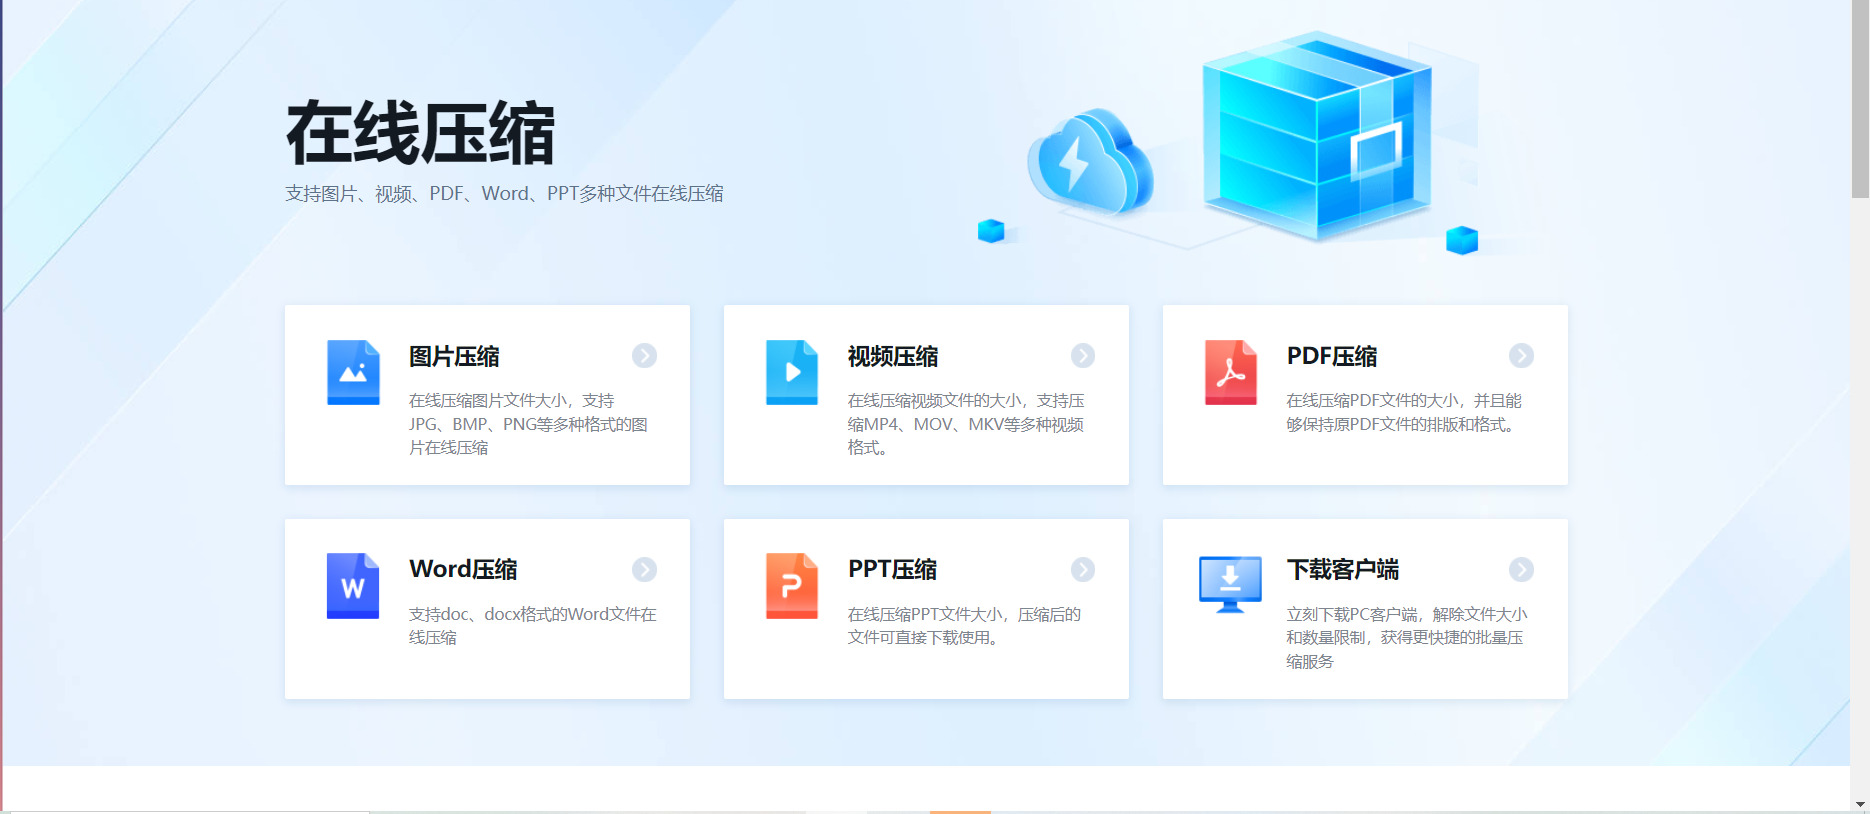Click the 在线压缩 main heading

tap(420, 133)
